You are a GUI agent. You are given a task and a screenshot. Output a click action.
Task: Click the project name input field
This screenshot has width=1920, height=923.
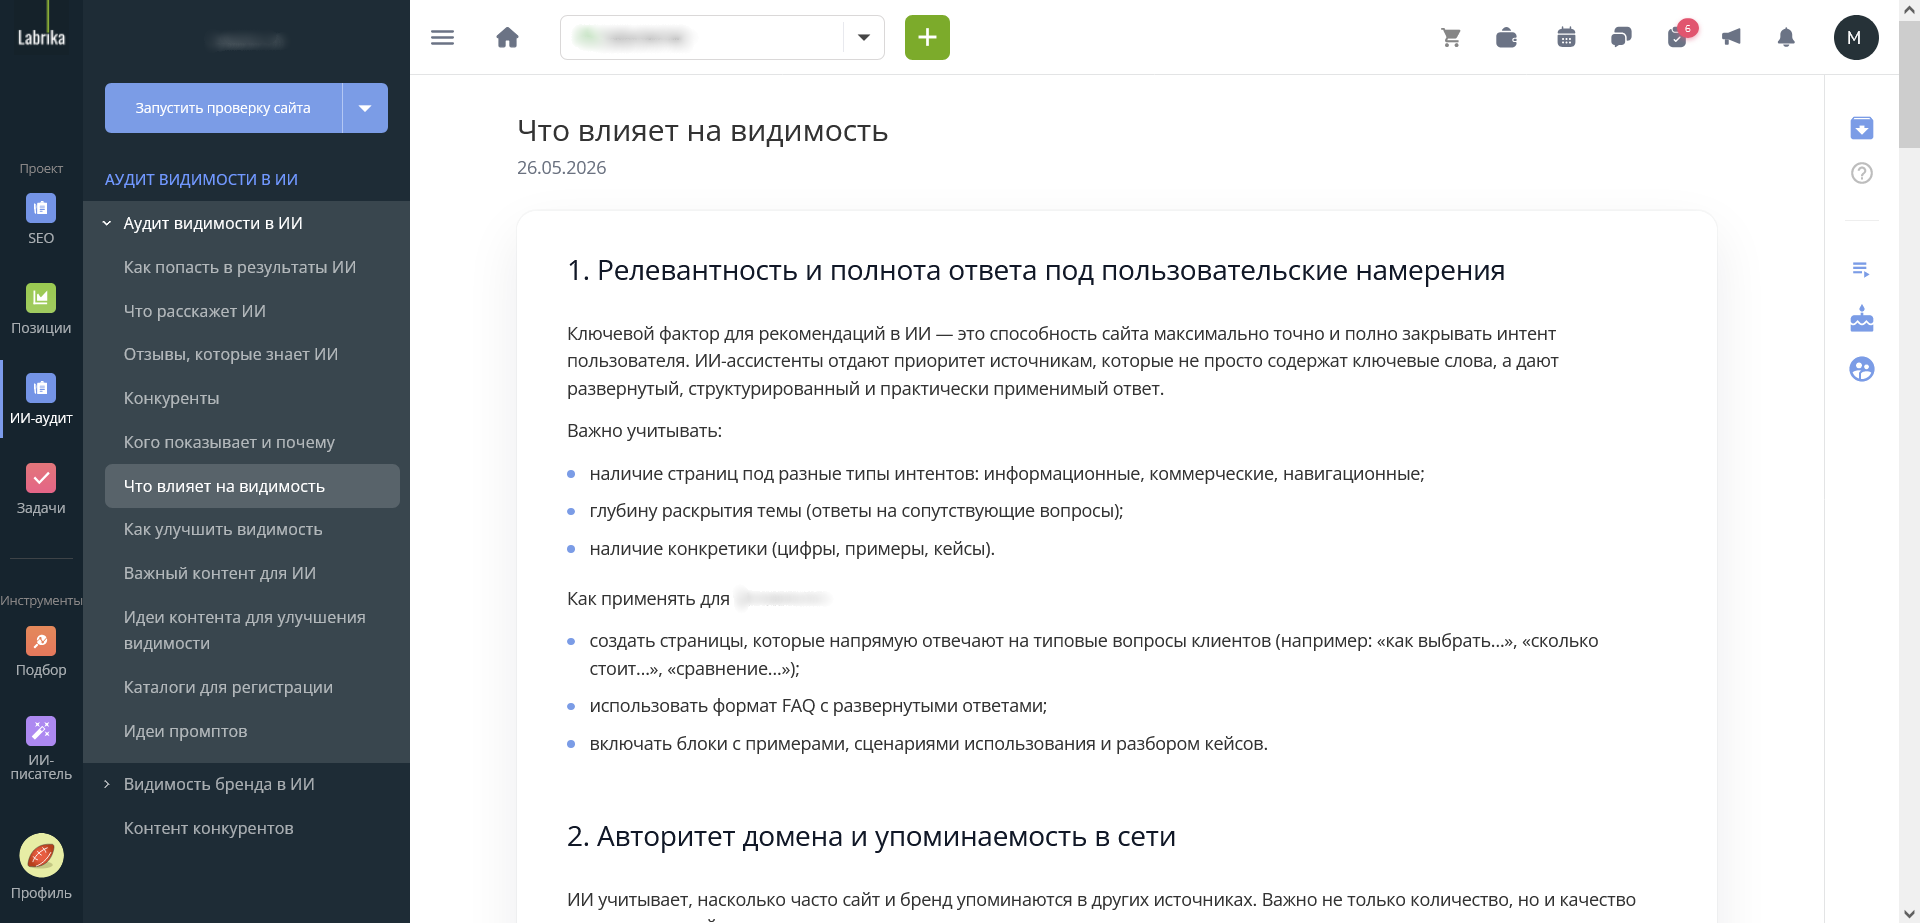[703, 38]
